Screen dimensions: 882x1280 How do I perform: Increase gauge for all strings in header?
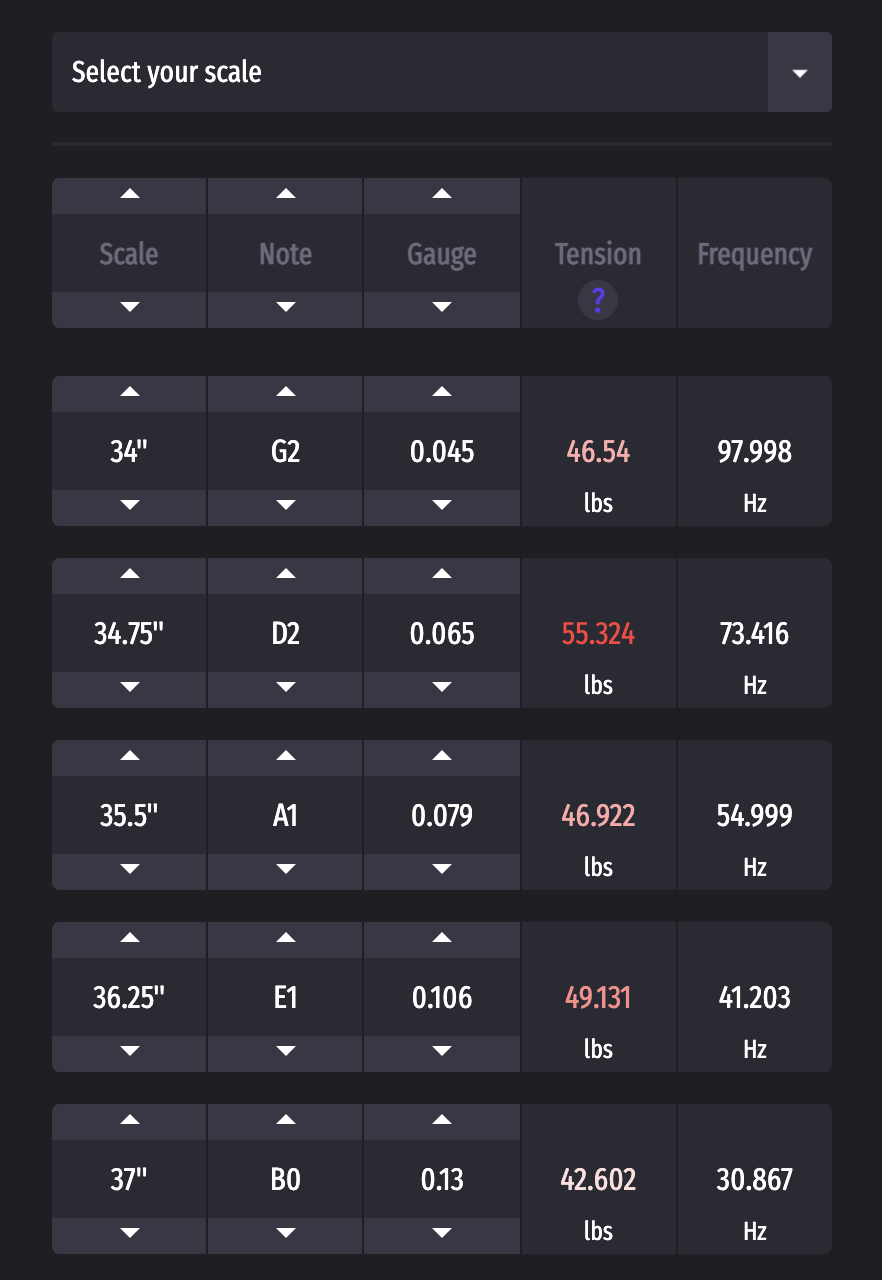pyautogui.click(x=442, y=195)
